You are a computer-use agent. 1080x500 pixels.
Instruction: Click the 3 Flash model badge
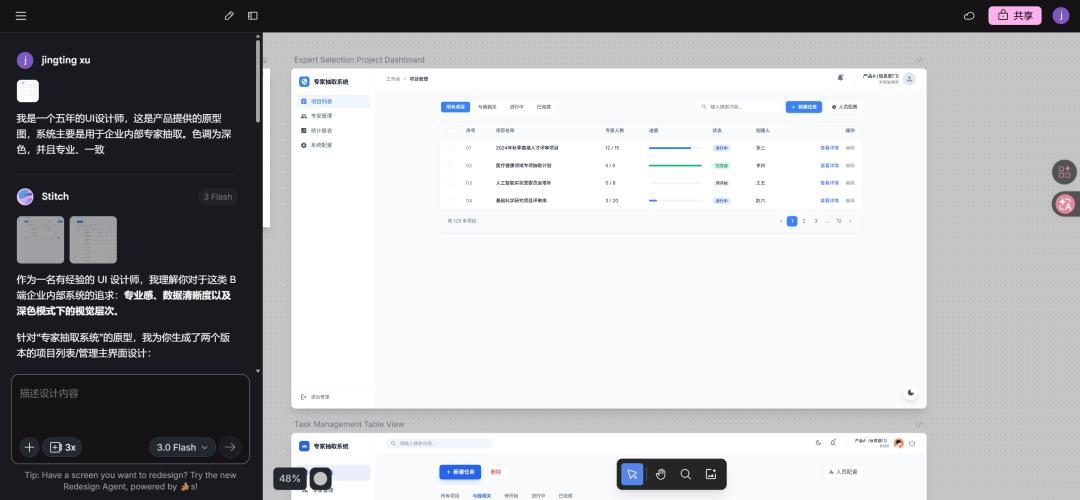pos(218,197)
